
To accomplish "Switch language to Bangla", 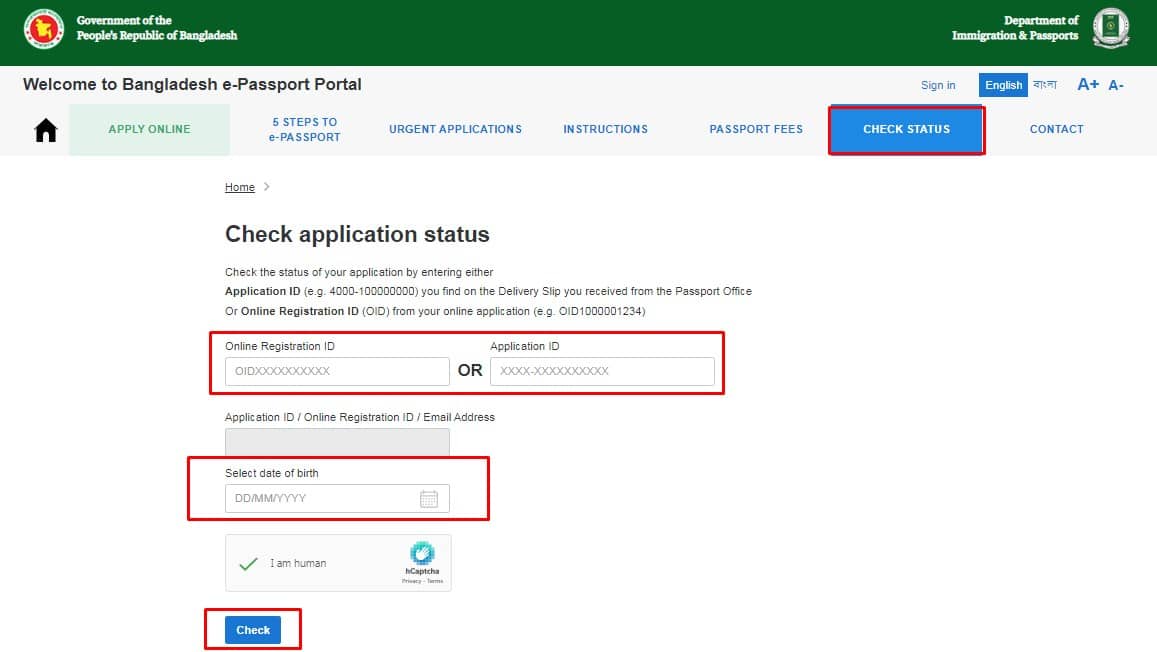I will tap(1045, 85).
